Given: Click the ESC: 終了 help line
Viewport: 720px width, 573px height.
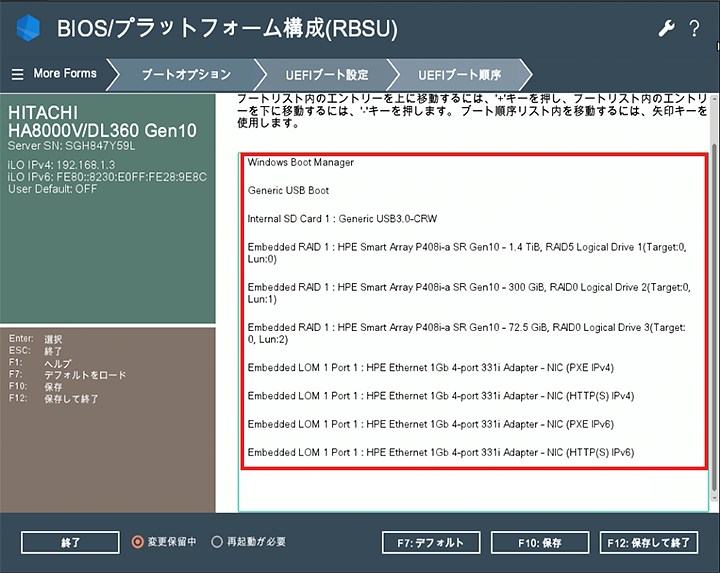Looking at the screenshot, I should [35, 351].
